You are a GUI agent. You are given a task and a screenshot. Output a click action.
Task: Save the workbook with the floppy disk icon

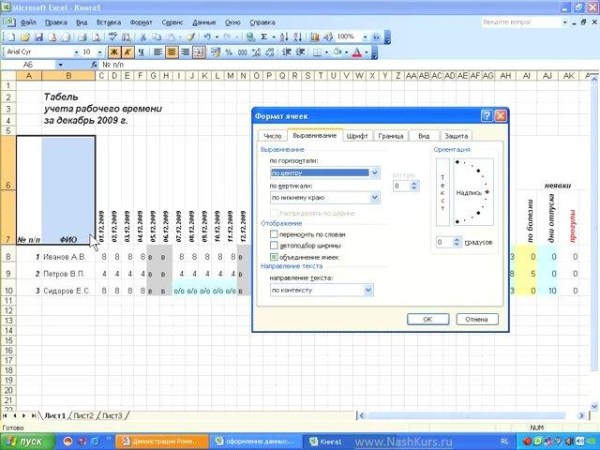click(39, 37)
